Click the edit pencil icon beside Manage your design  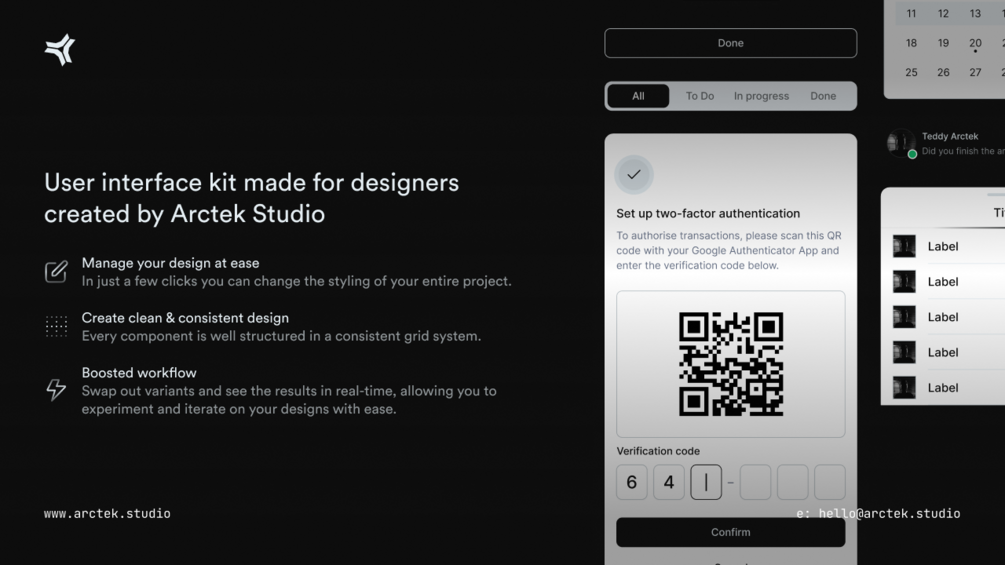(x=56, y=272)
